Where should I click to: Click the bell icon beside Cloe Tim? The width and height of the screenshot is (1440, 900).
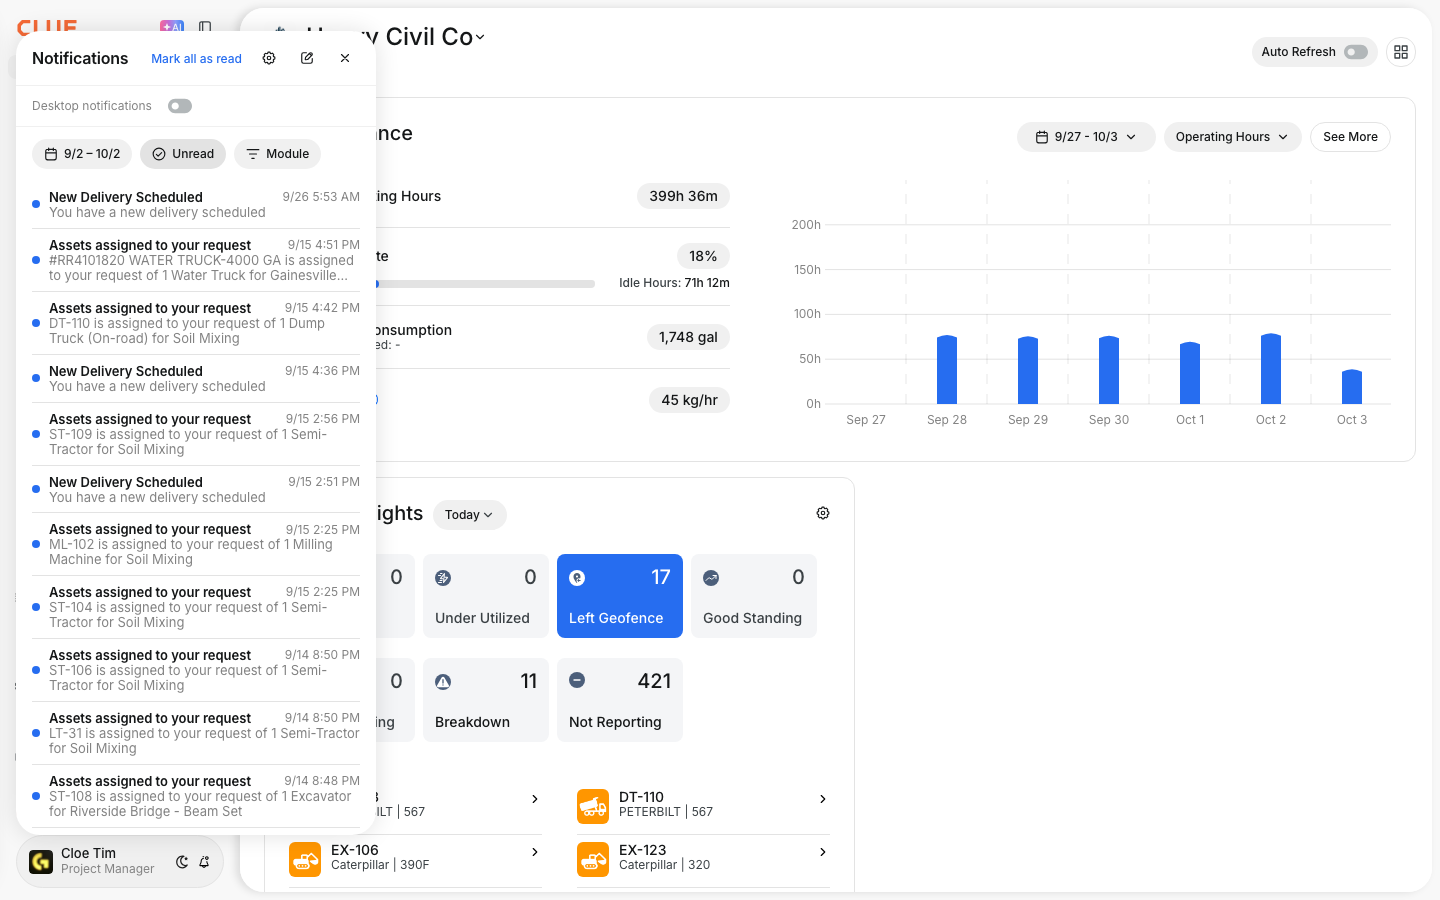coord(204,862)
